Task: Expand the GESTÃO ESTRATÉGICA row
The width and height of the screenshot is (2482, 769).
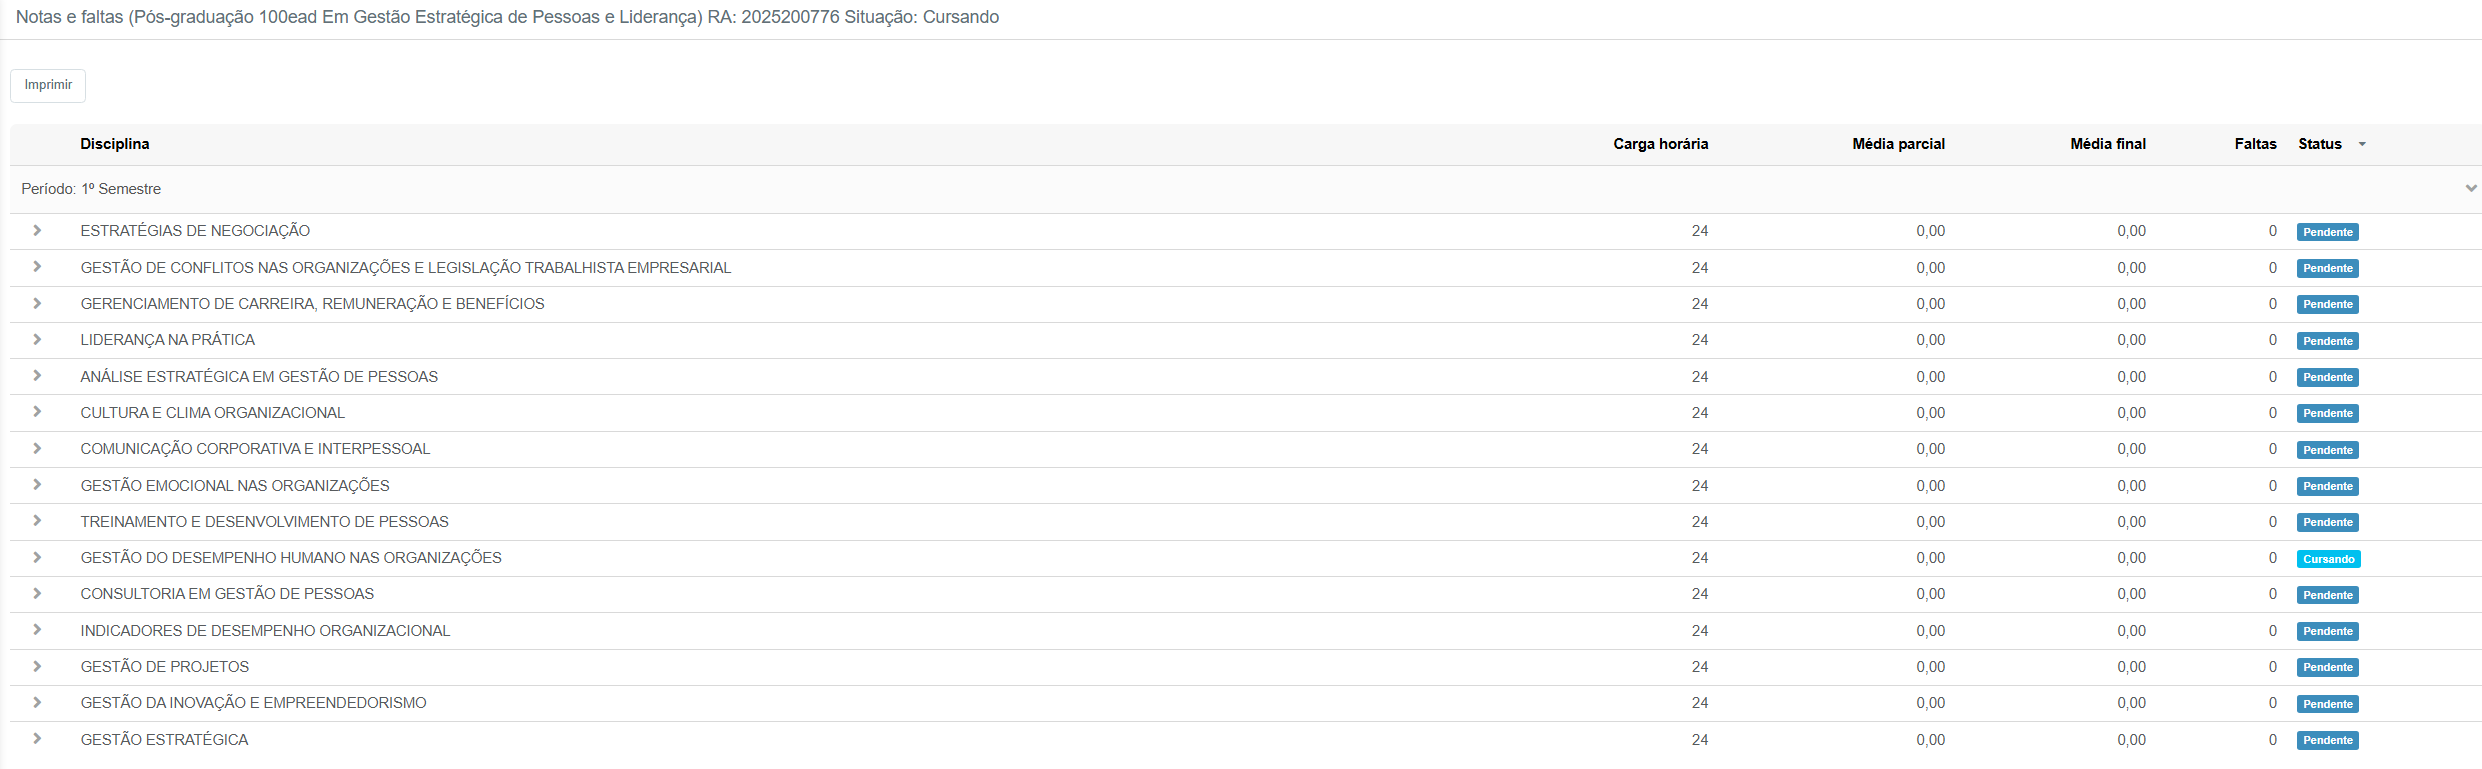Action: pos(37,739)
